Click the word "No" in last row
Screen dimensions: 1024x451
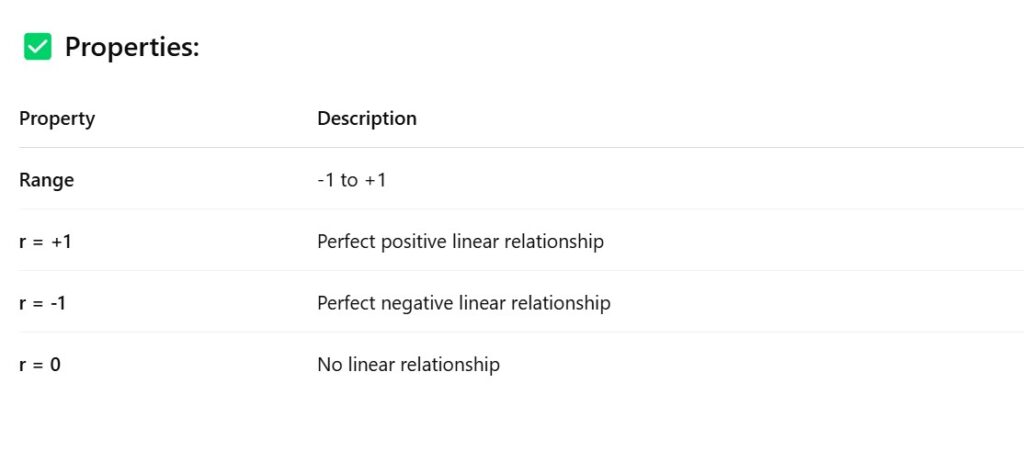click(x=329, y=365)
